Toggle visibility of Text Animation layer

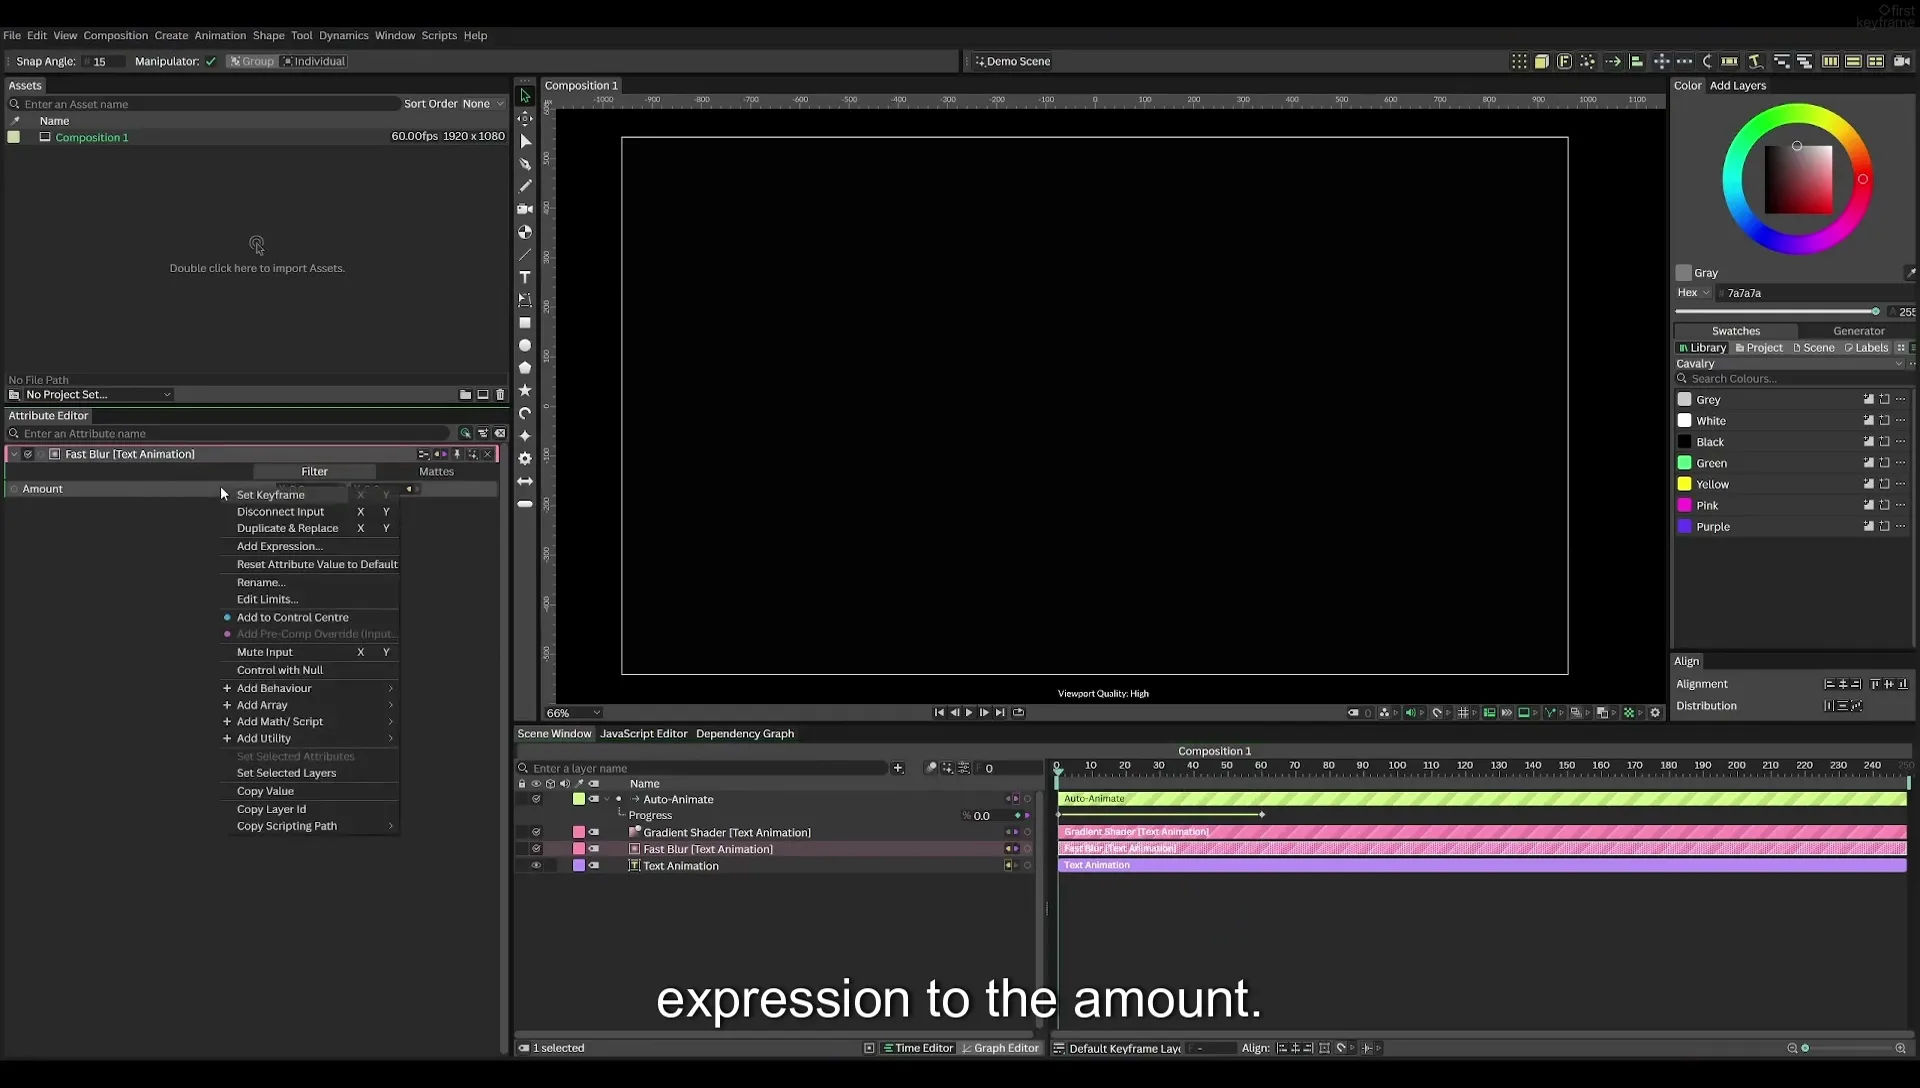tap(536, 866)
